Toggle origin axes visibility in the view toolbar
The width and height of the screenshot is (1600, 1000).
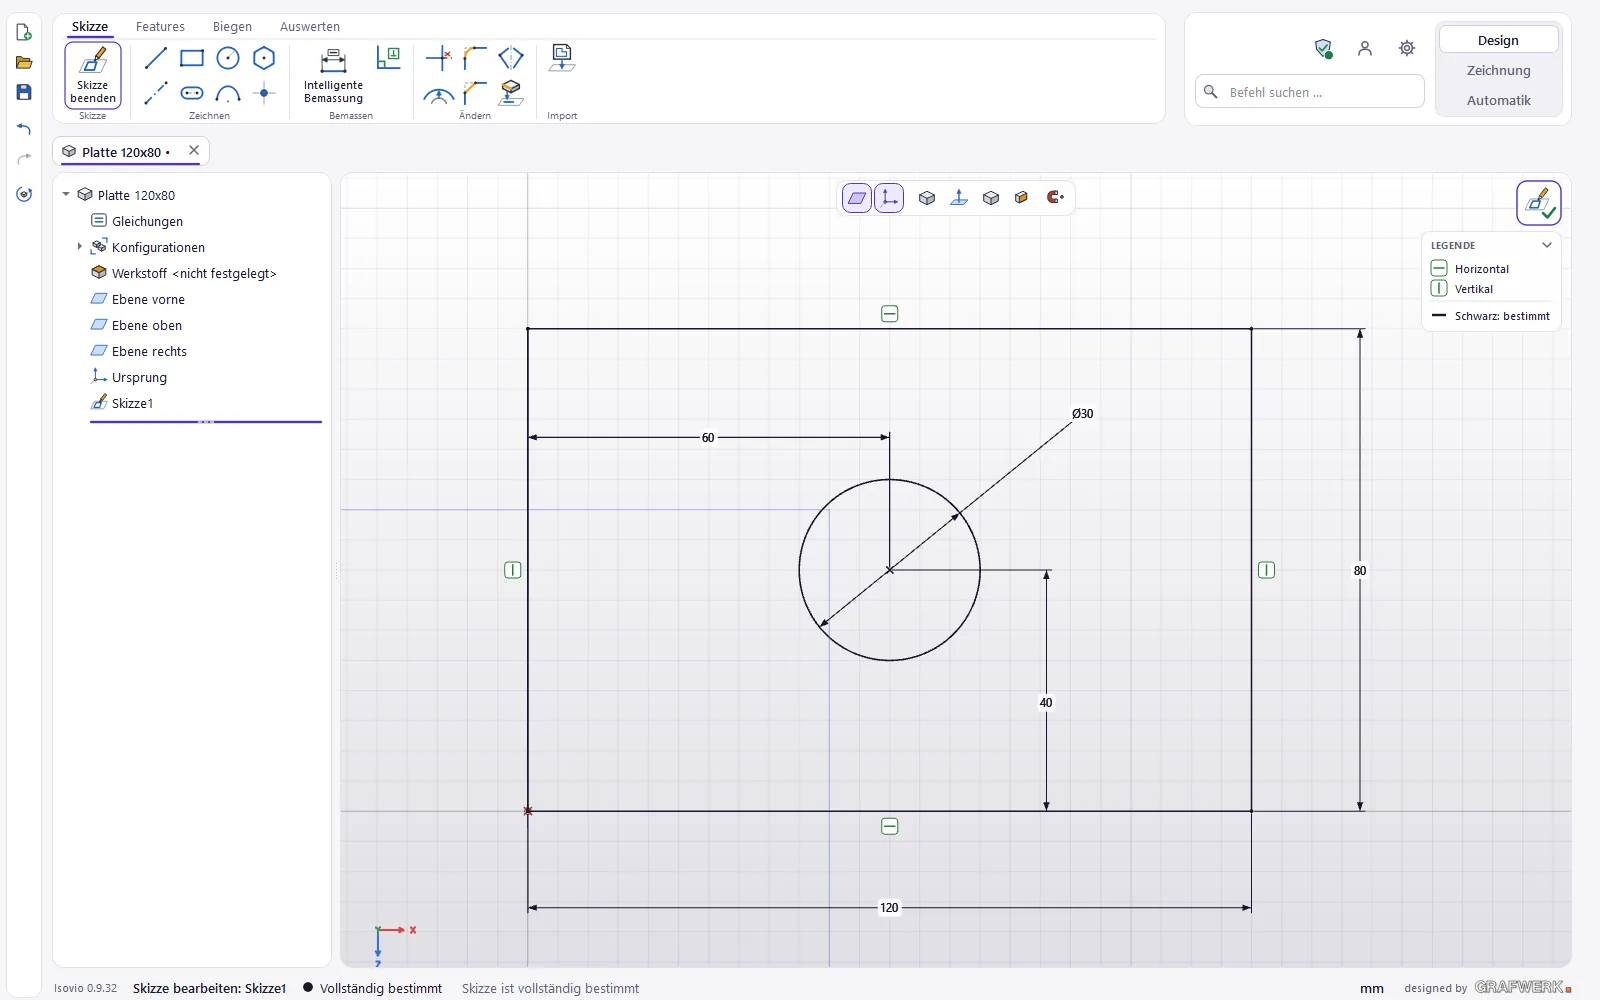[889, 198]
